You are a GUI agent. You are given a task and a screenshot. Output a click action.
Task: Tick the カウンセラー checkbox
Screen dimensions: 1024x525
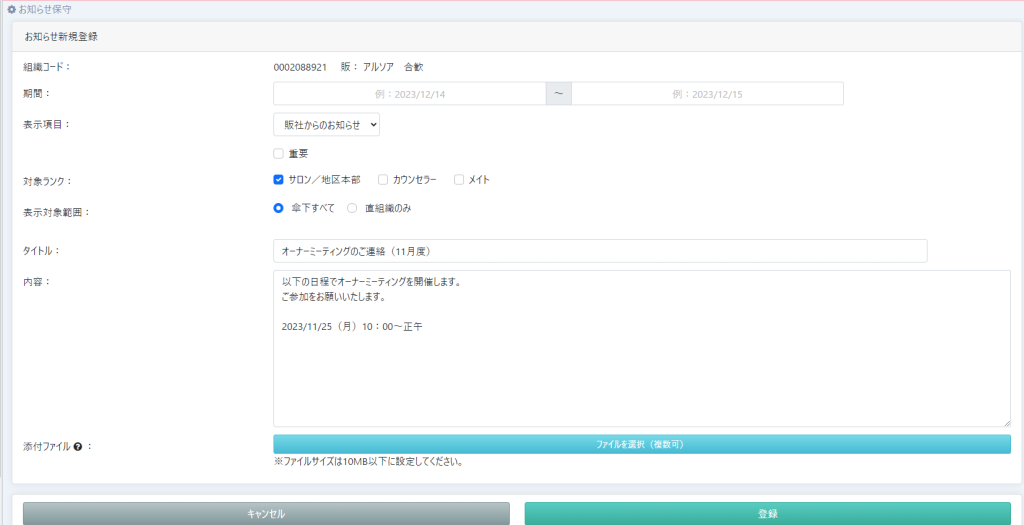click(383, 180)
